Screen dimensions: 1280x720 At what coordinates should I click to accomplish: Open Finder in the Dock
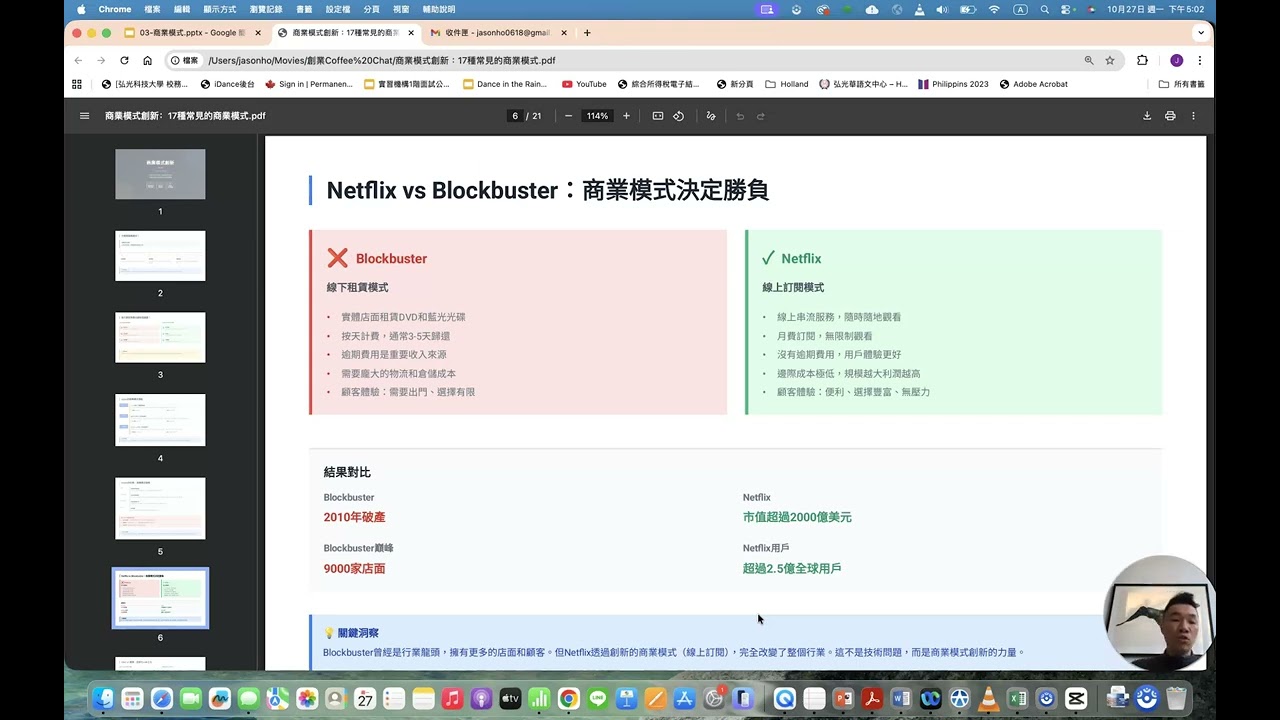[103, 698]
